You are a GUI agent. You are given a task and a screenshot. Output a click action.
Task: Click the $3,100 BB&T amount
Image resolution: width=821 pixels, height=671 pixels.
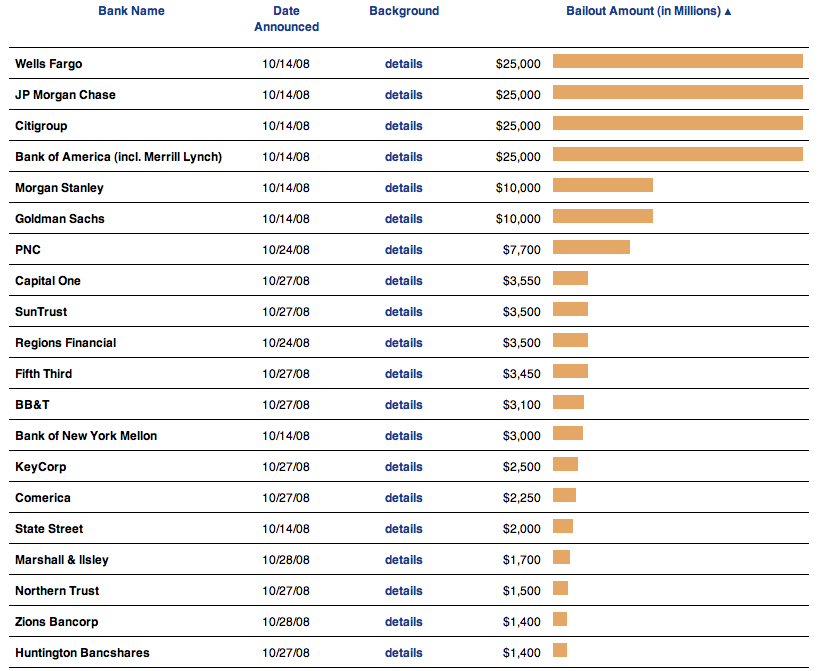click(522, 405)
